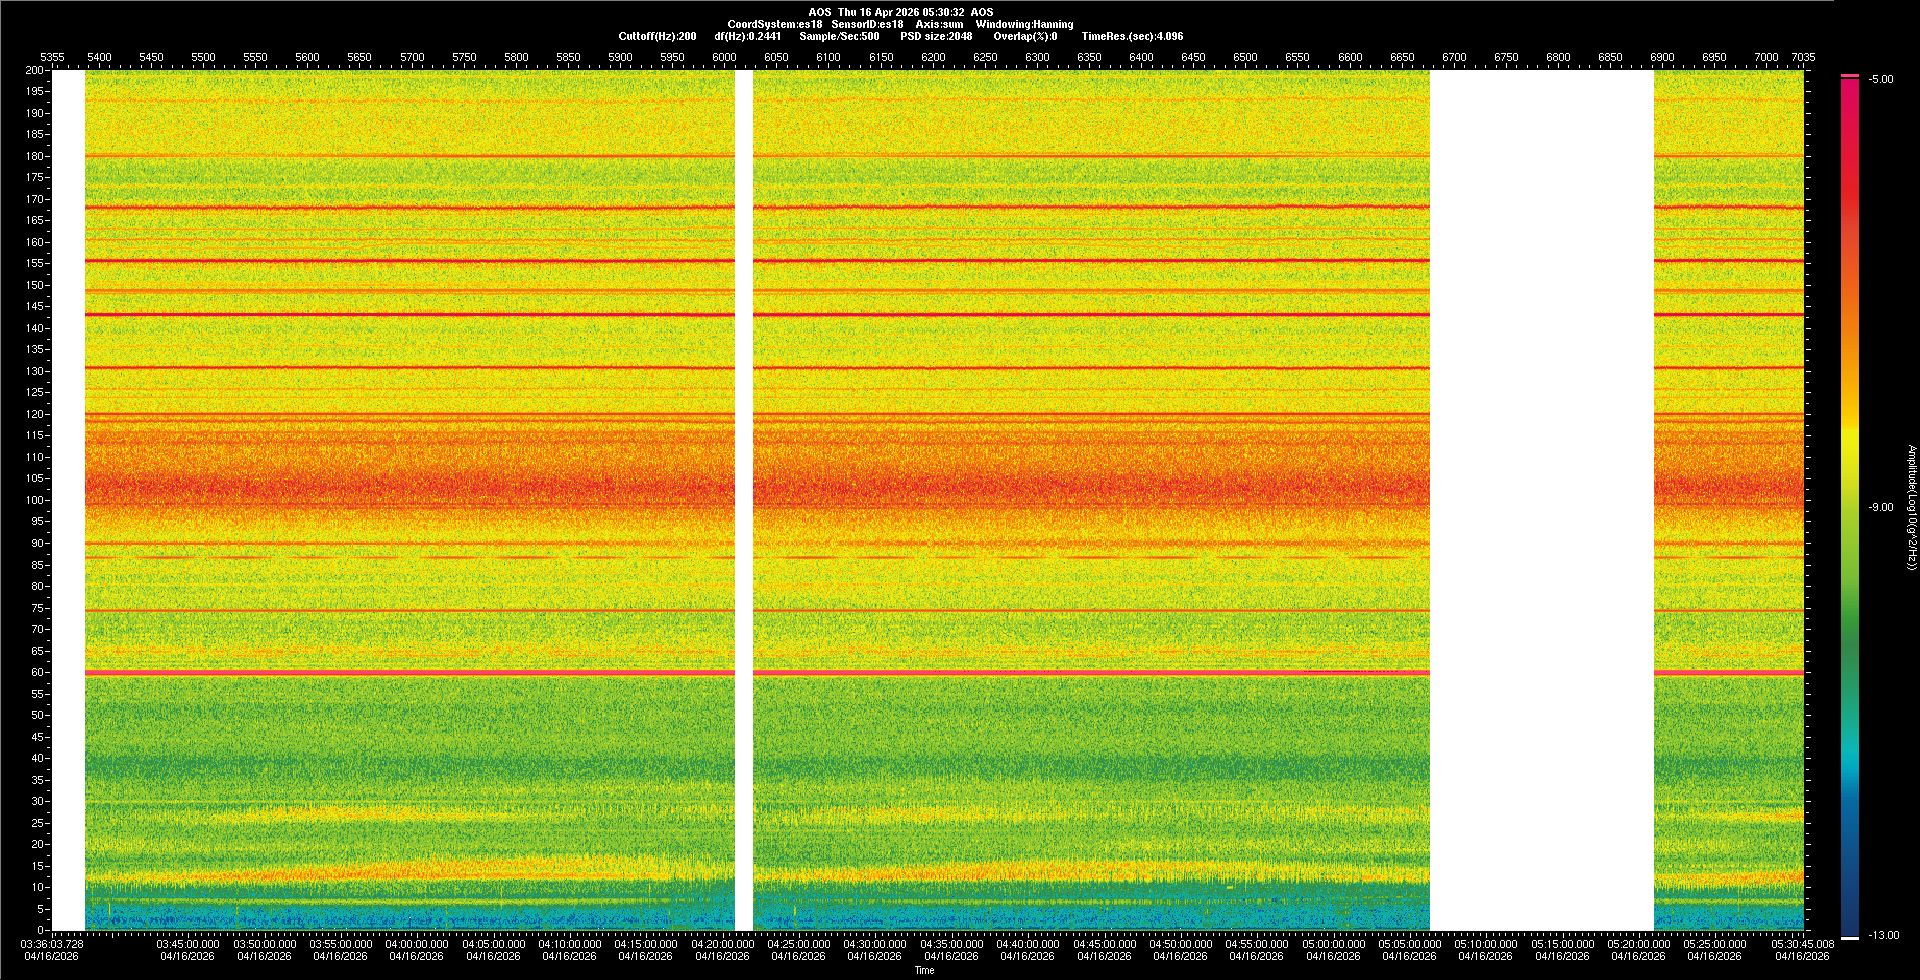The image size is (1920, 980).
Task: Click the top-axis 7035 end tick label
Action: click(x=1803, y=58)
